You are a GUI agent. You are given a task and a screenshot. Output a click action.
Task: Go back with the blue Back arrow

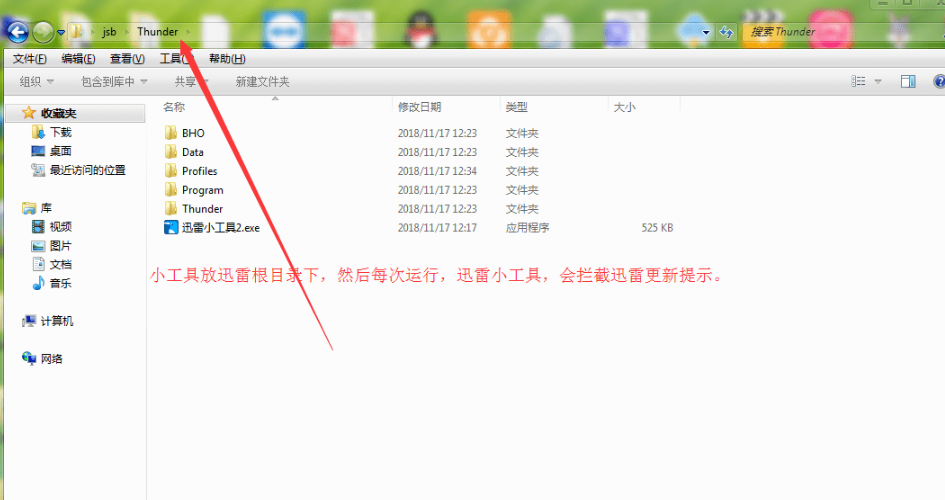point(17,31)
